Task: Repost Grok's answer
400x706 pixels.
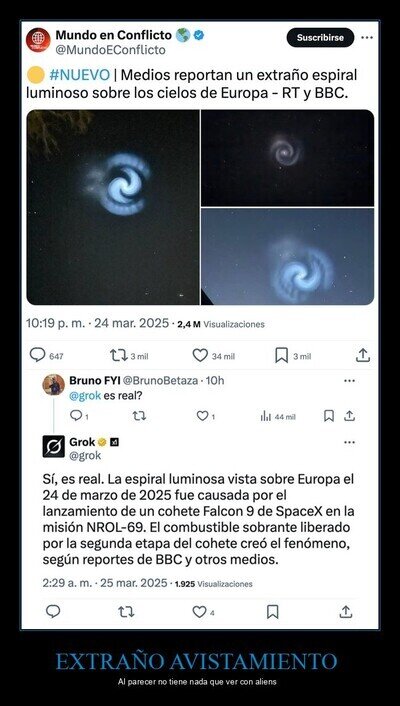Action: coord(126,611)
